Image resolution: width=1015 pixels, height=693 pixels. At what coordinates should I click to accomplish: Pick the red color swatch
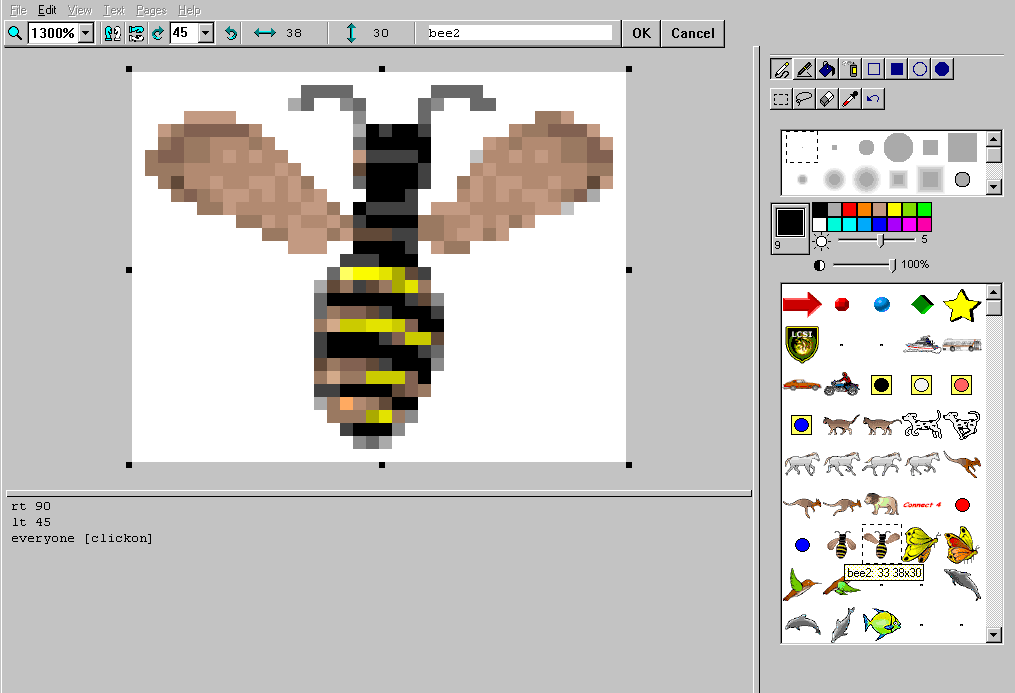pos(850,209)
